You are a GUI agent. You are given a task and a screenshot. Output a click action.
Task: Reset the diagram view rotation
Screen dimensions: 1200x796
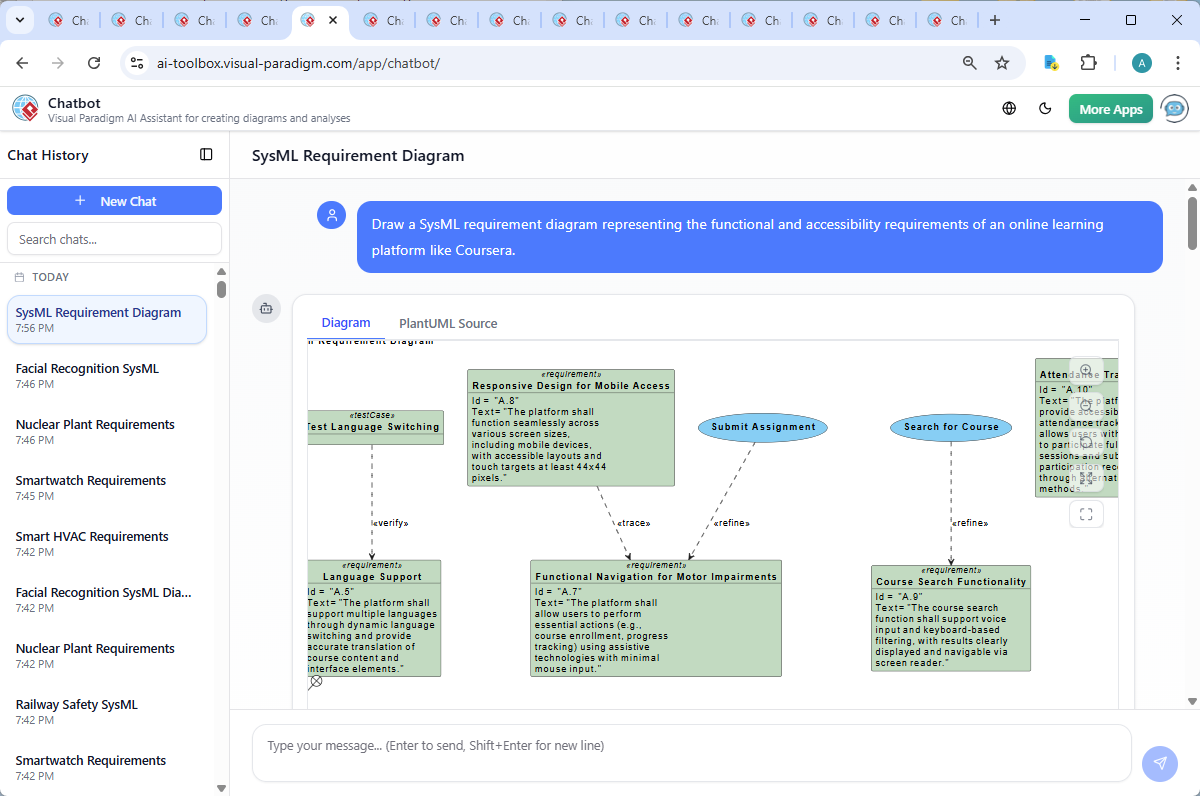coord(1086,441)
